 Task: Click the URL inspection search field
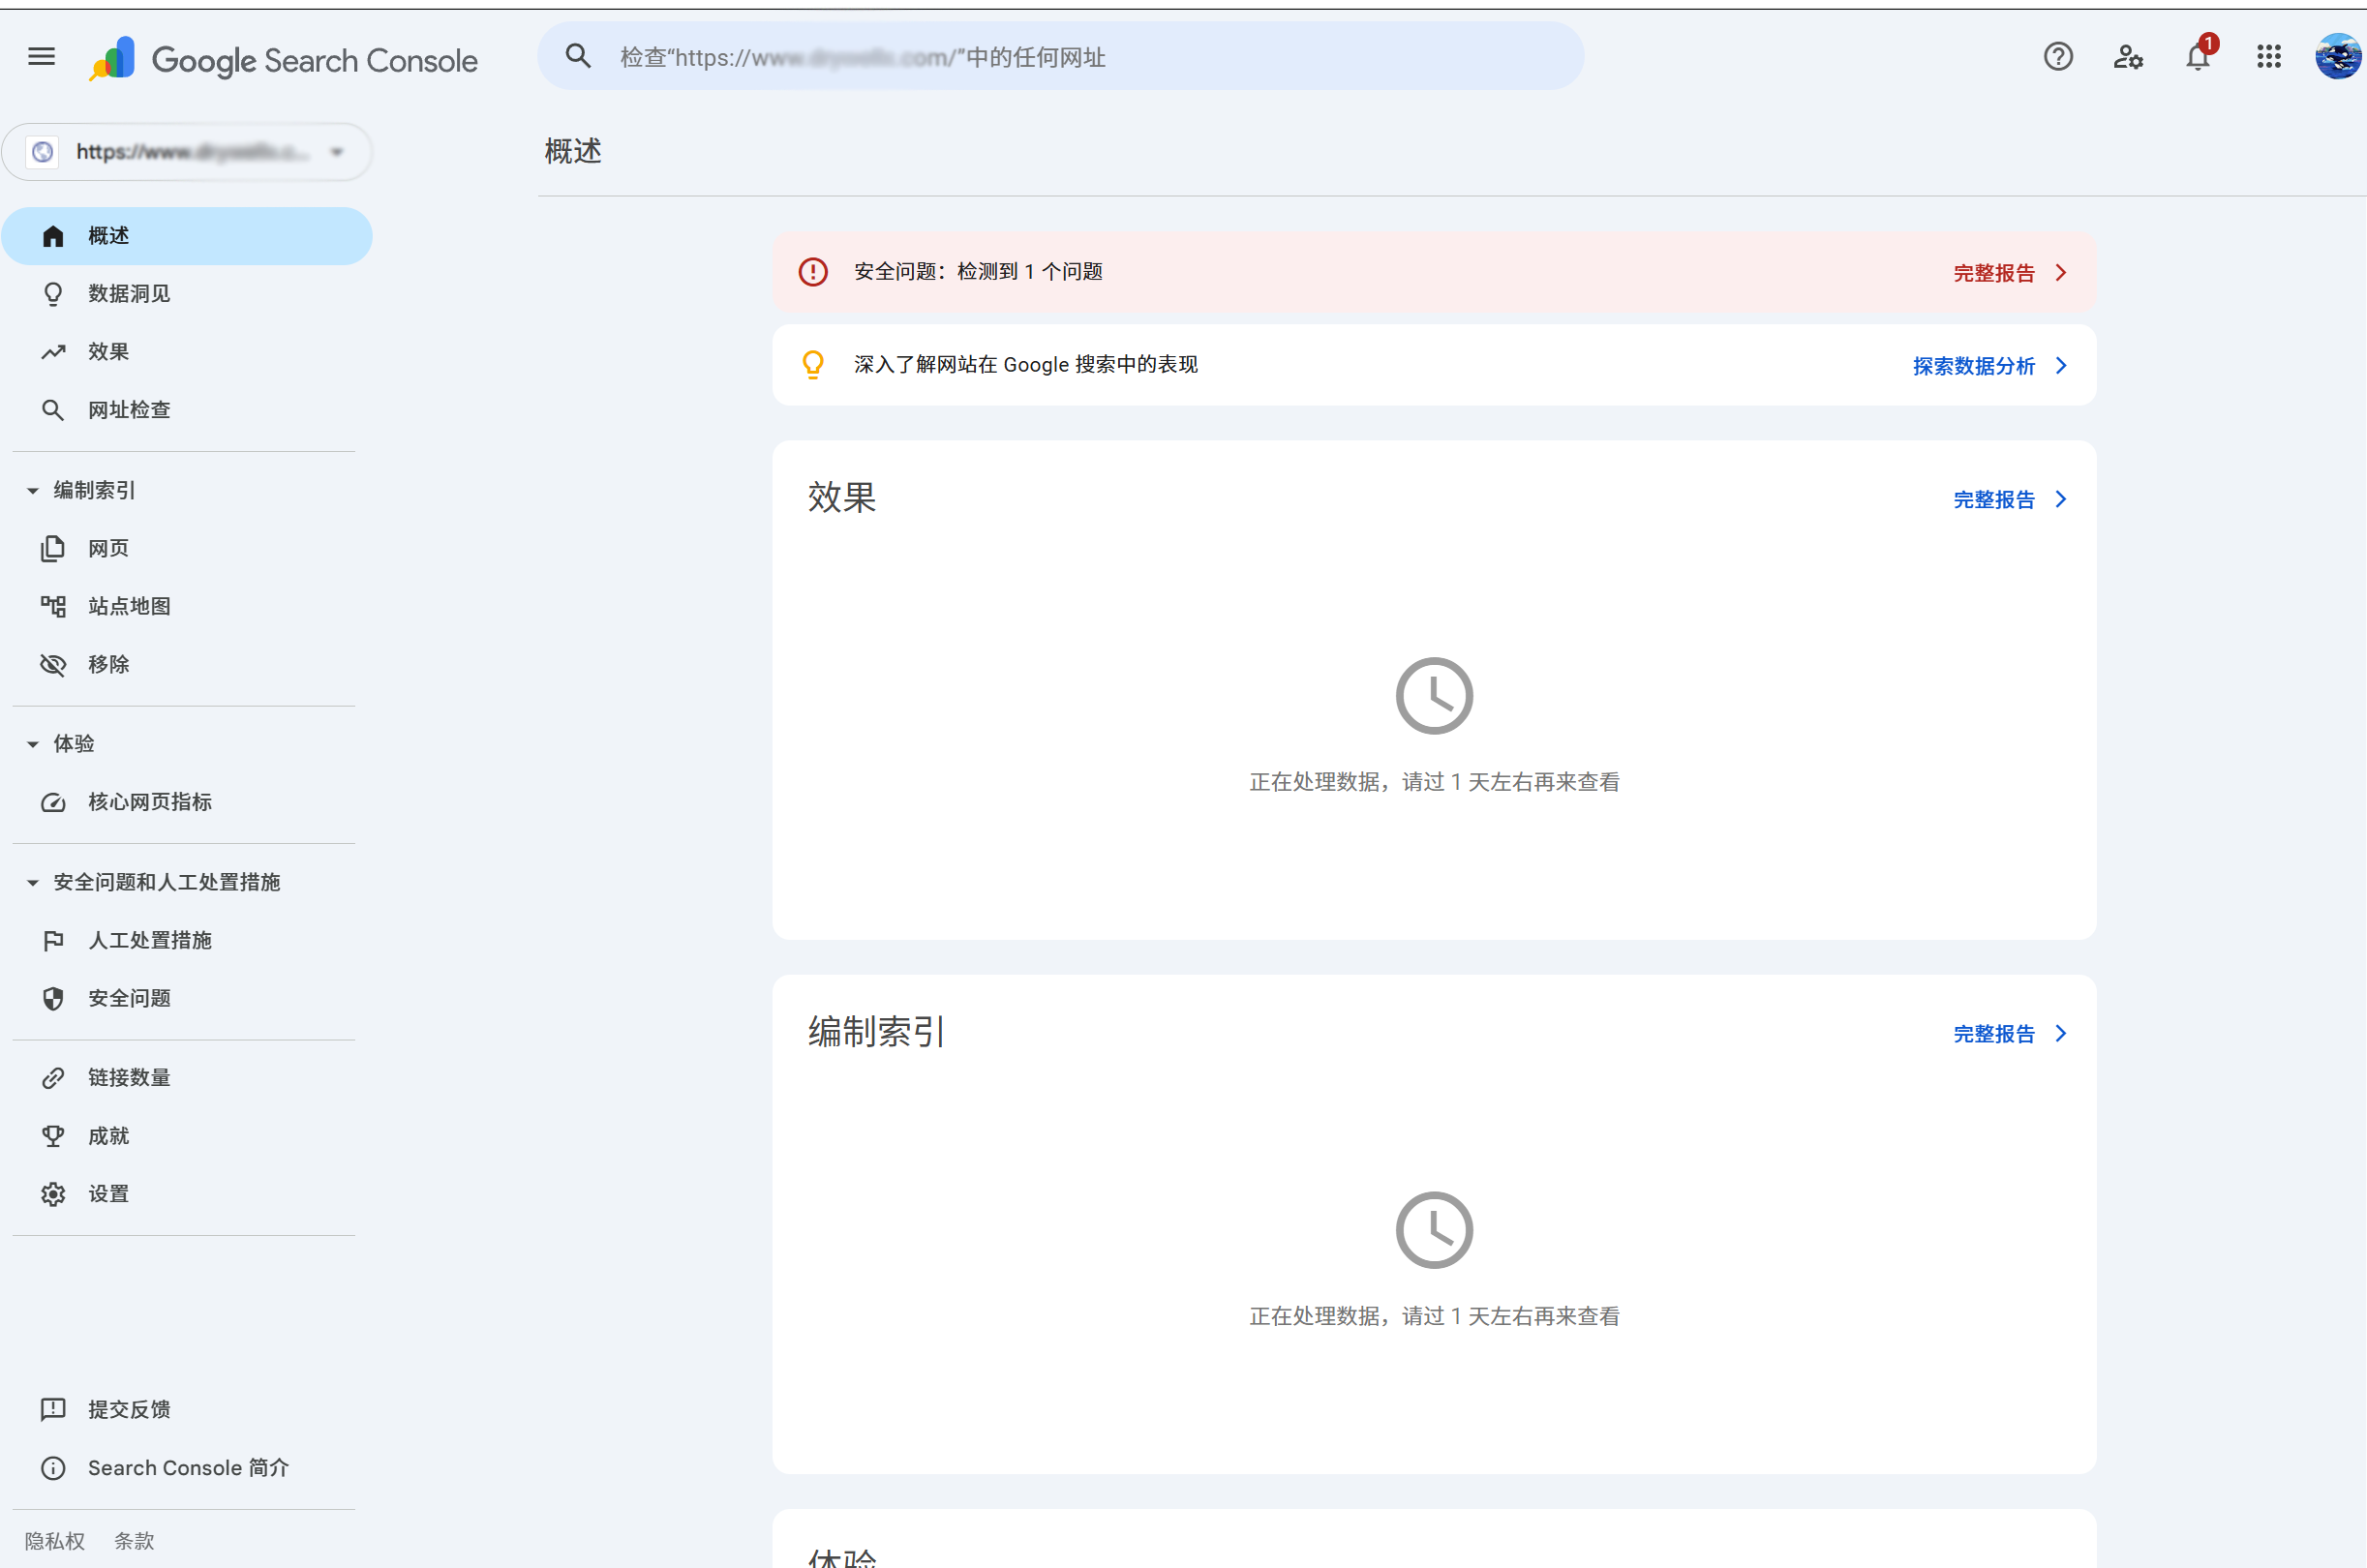point(1060,57)
